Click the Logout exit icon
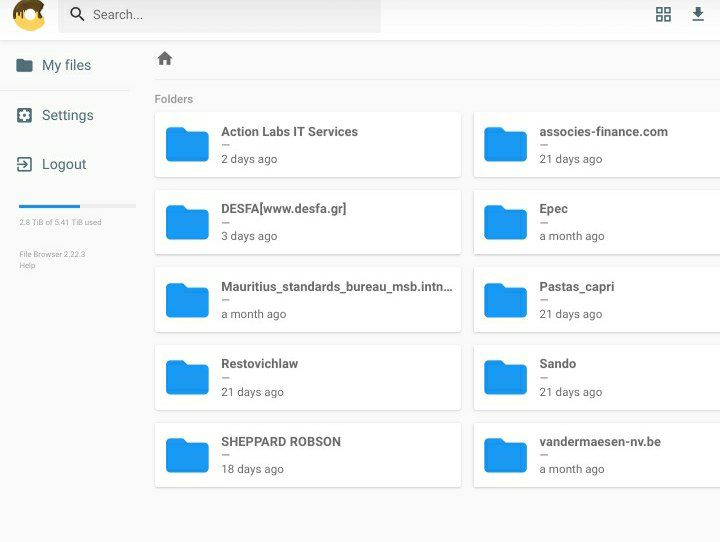The image size is (720, 542). pos(24,164)
